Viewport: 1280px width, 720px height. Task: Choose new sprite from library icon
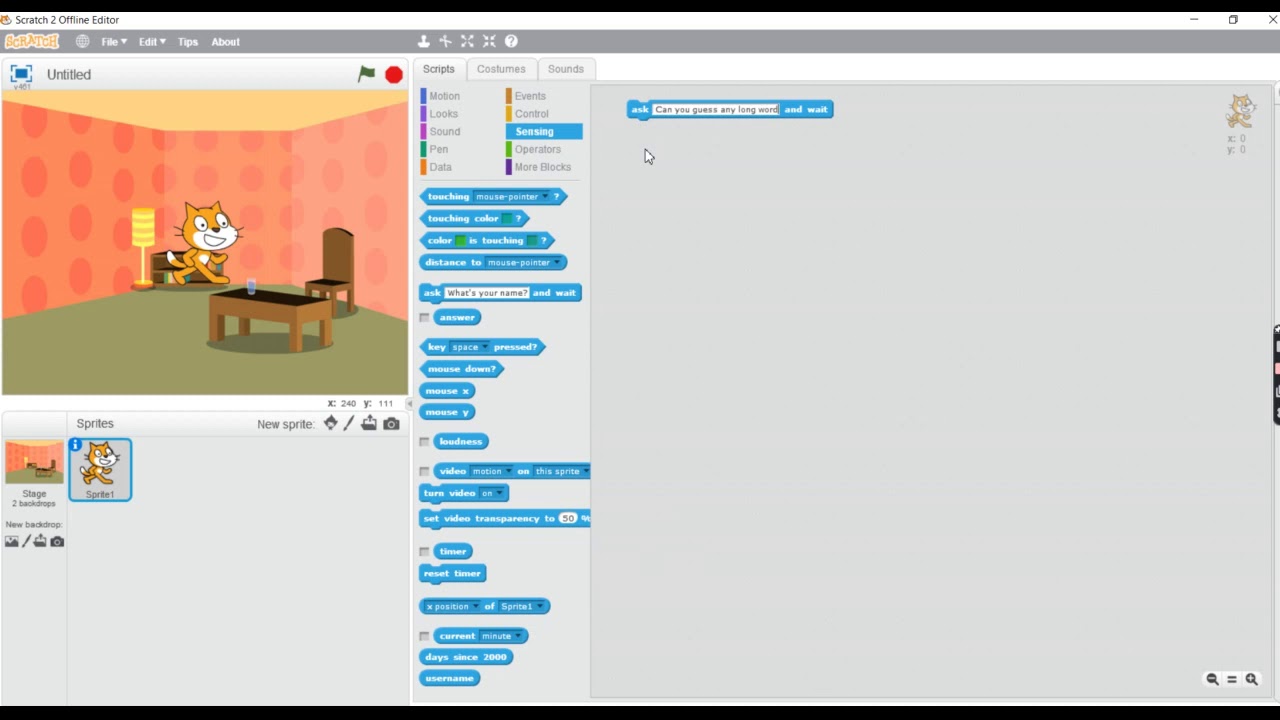pyautogui.click(x=330, y=424)
